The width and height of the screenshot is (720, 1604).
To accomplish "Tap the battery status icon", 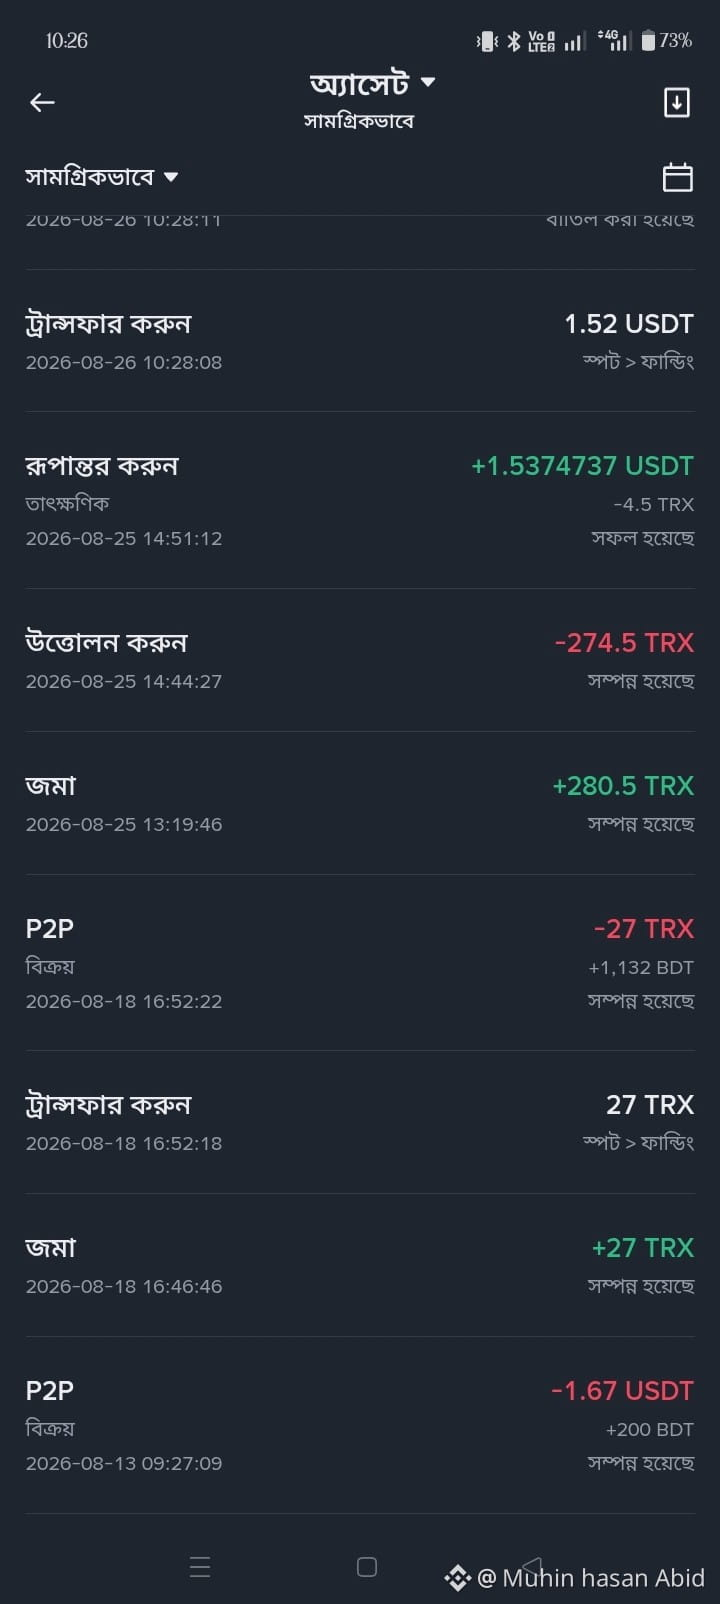I will pos(648,40).
